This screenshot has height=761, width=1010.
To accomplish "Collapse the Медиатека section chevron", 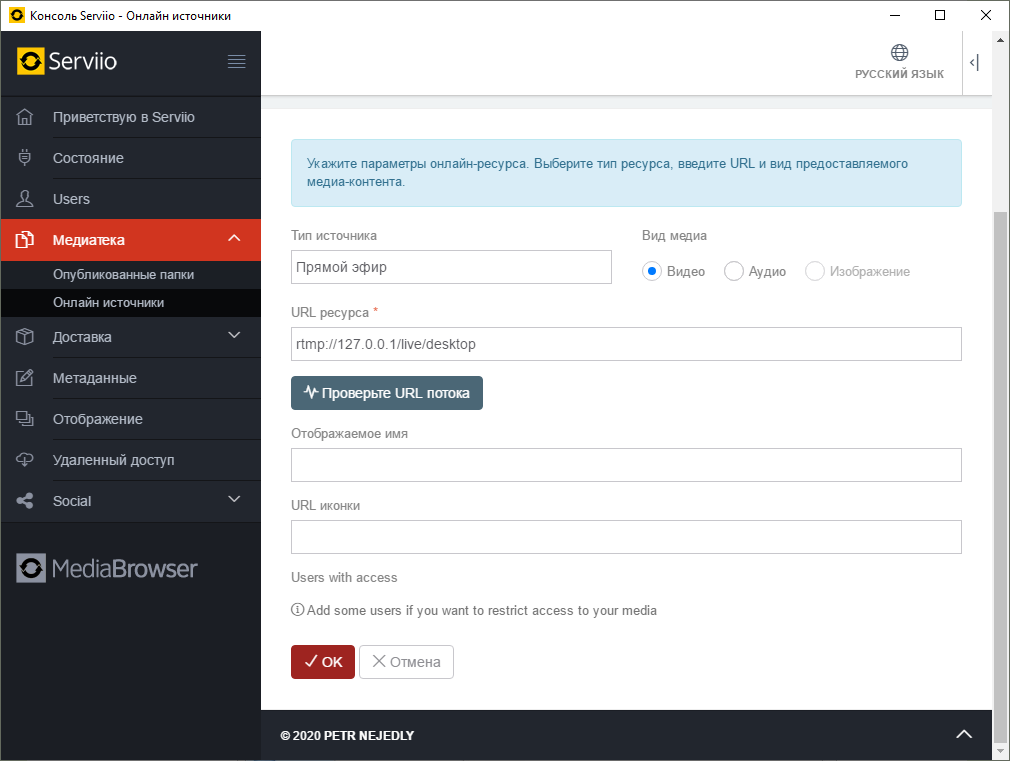I will click(x=234, y=239).
